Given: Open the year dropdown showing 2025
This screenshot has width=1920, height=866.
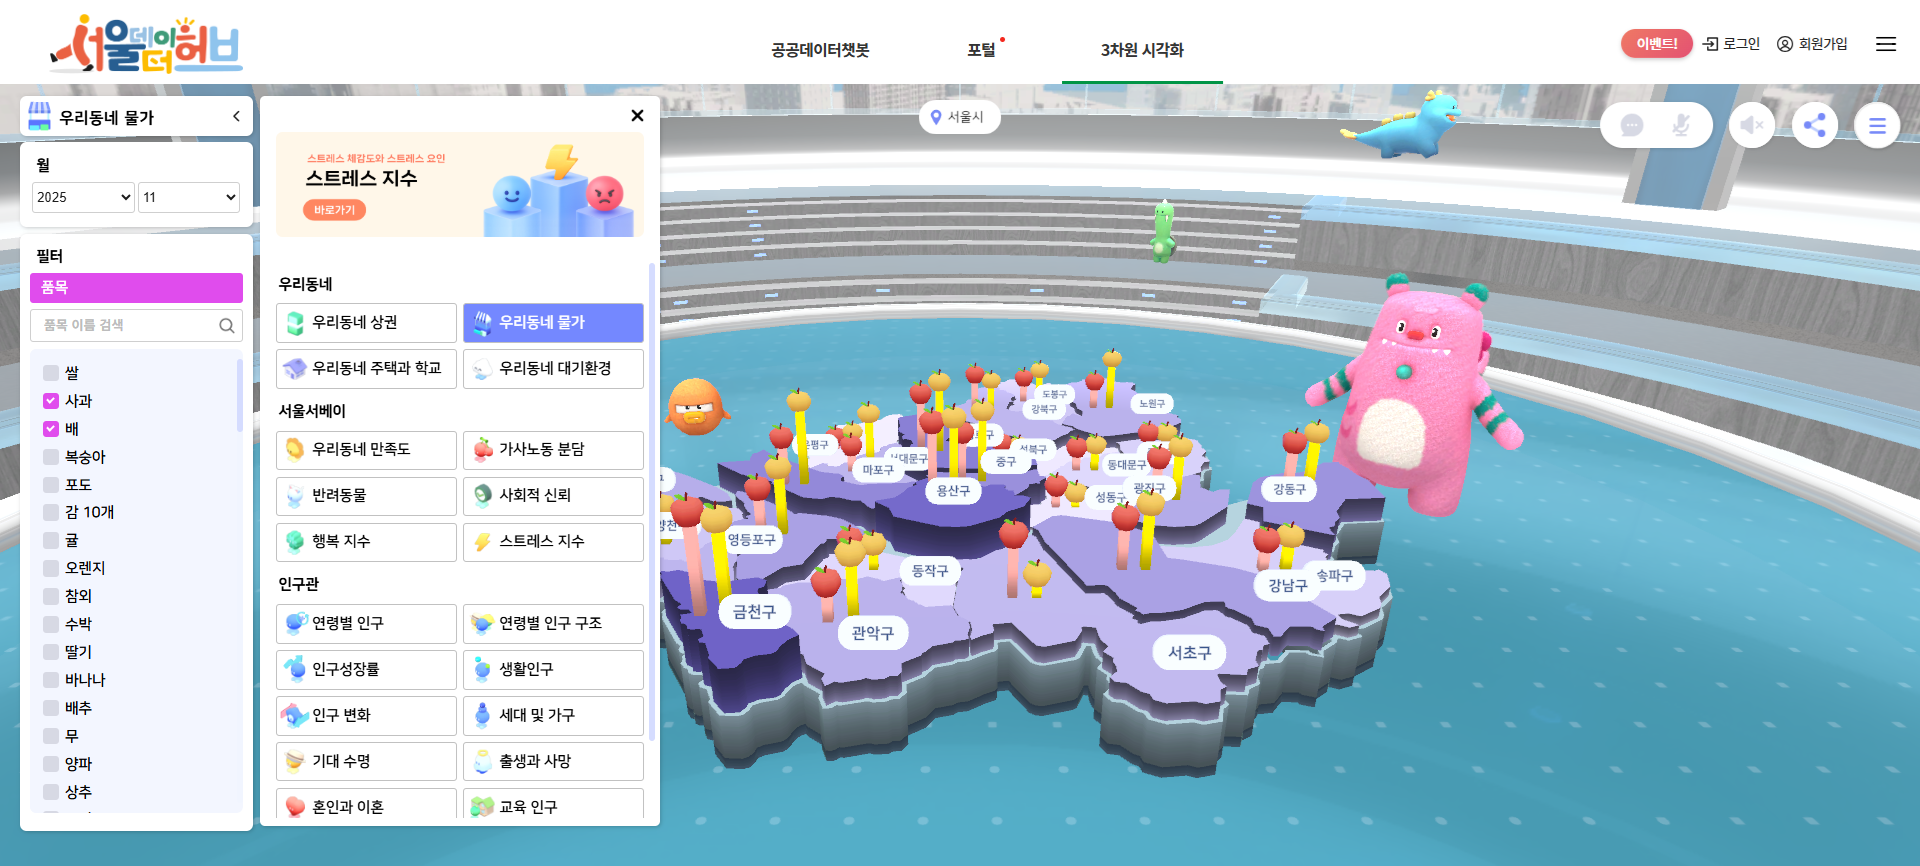Looking at the screenshot, I should coord(83,197).
